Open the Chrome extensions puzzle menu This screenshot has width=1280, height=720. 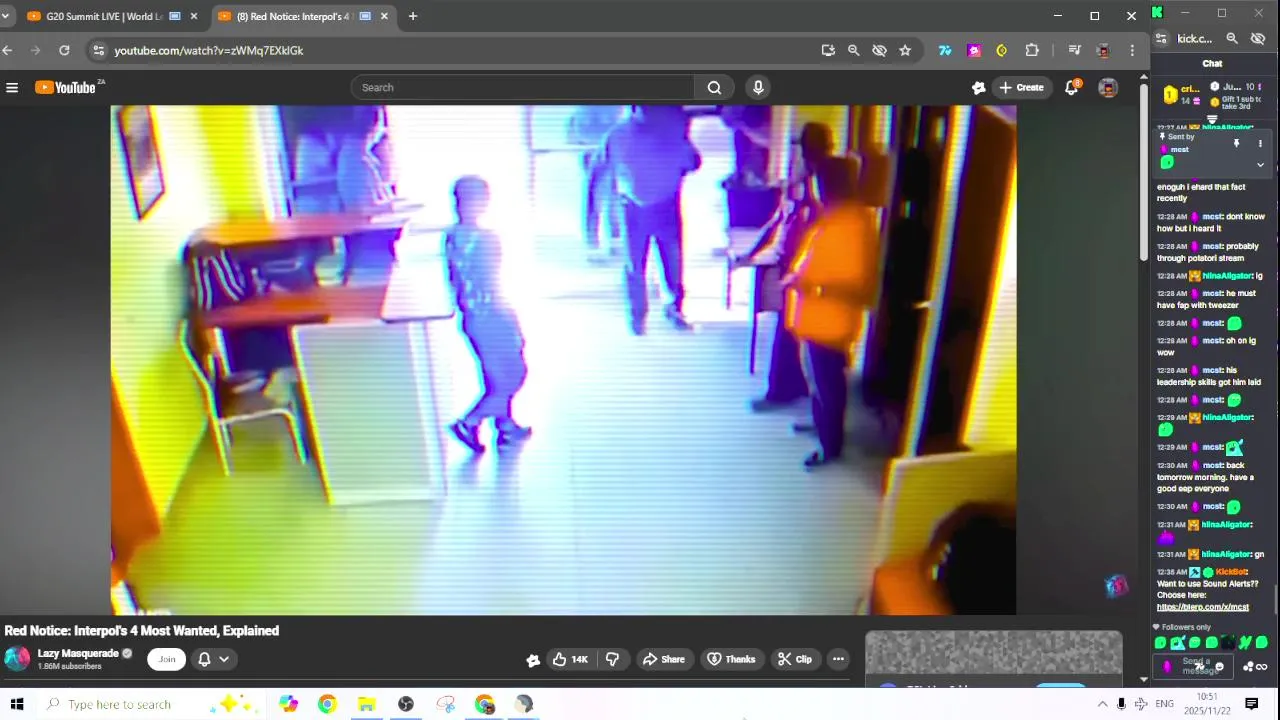pos(1032,50)
